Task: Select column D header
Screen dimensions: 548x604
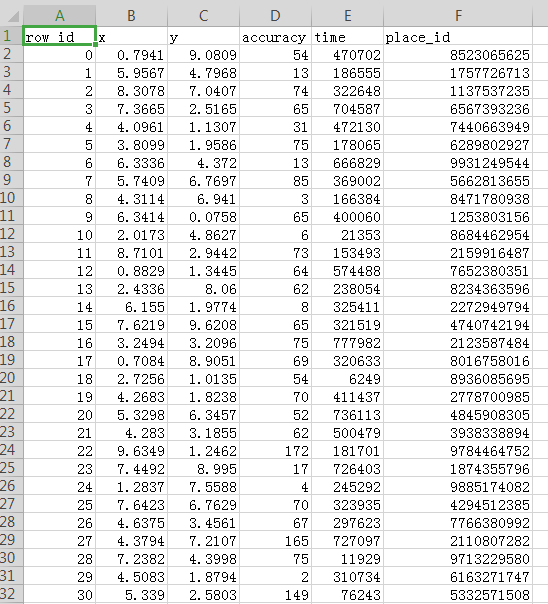Action: point(275,16)
